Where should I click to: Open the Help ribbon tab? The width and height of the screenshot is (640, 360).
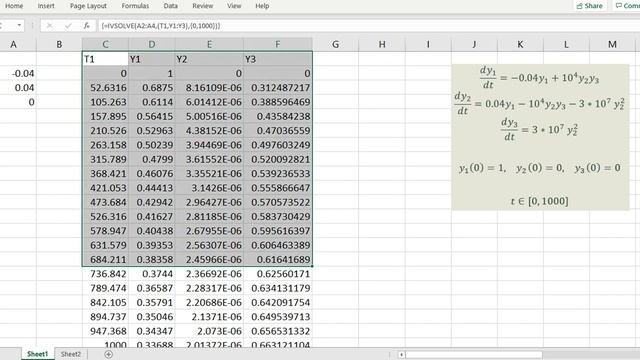[262, 6]
